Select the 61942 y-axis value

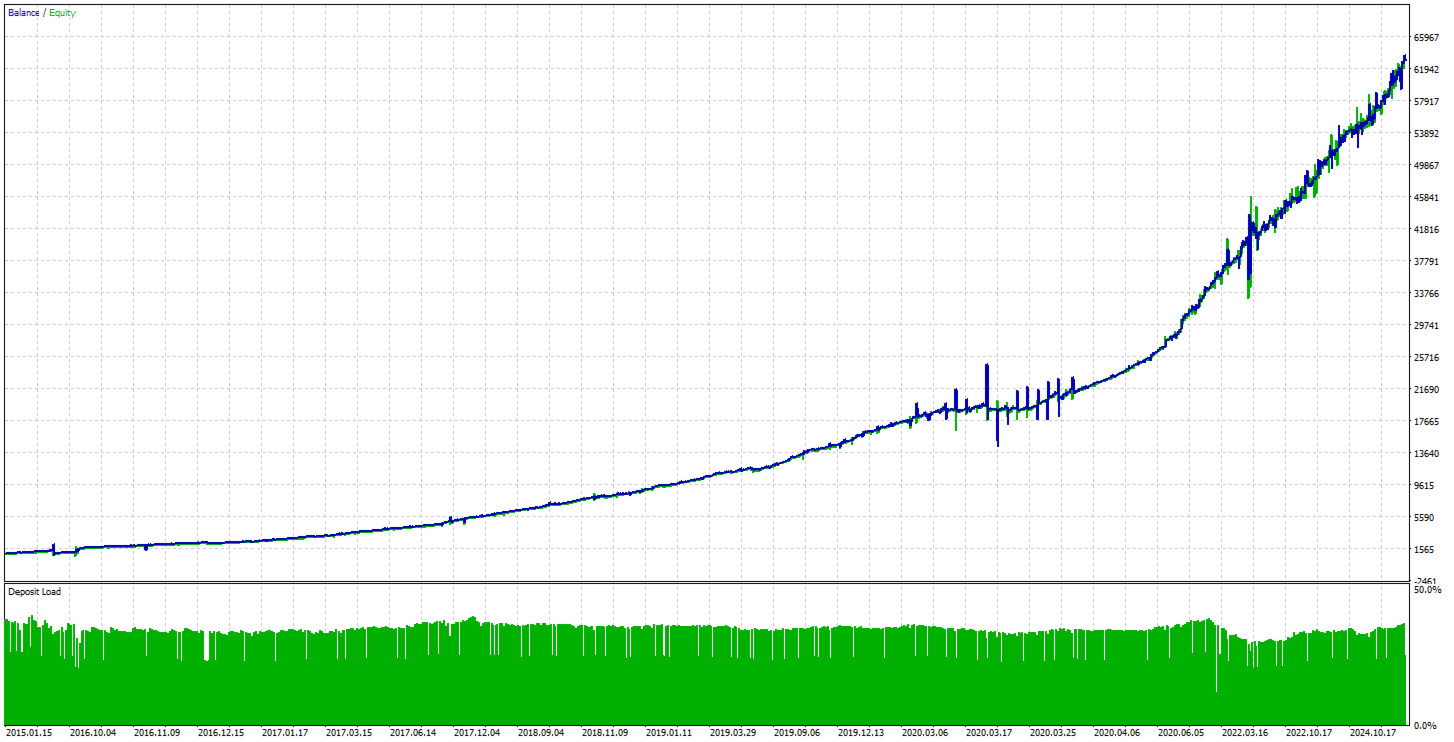(x=1426, y=69)
